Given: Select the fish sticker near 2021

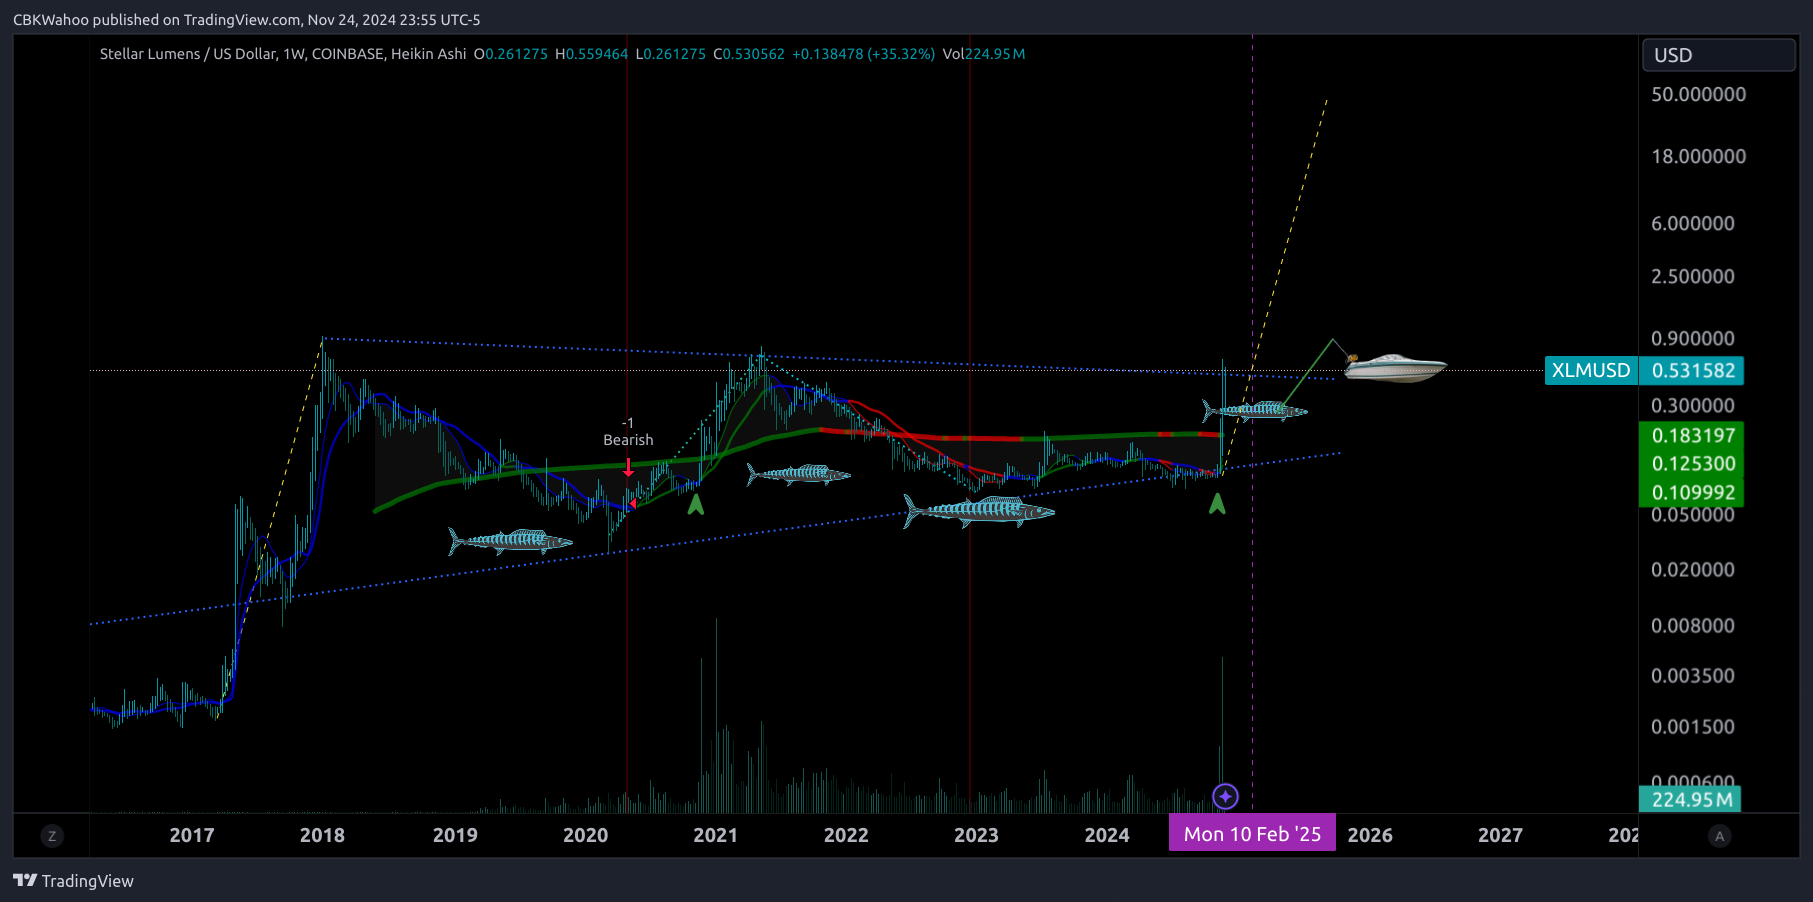Looking at the screenshot, I should coord(798,474).
